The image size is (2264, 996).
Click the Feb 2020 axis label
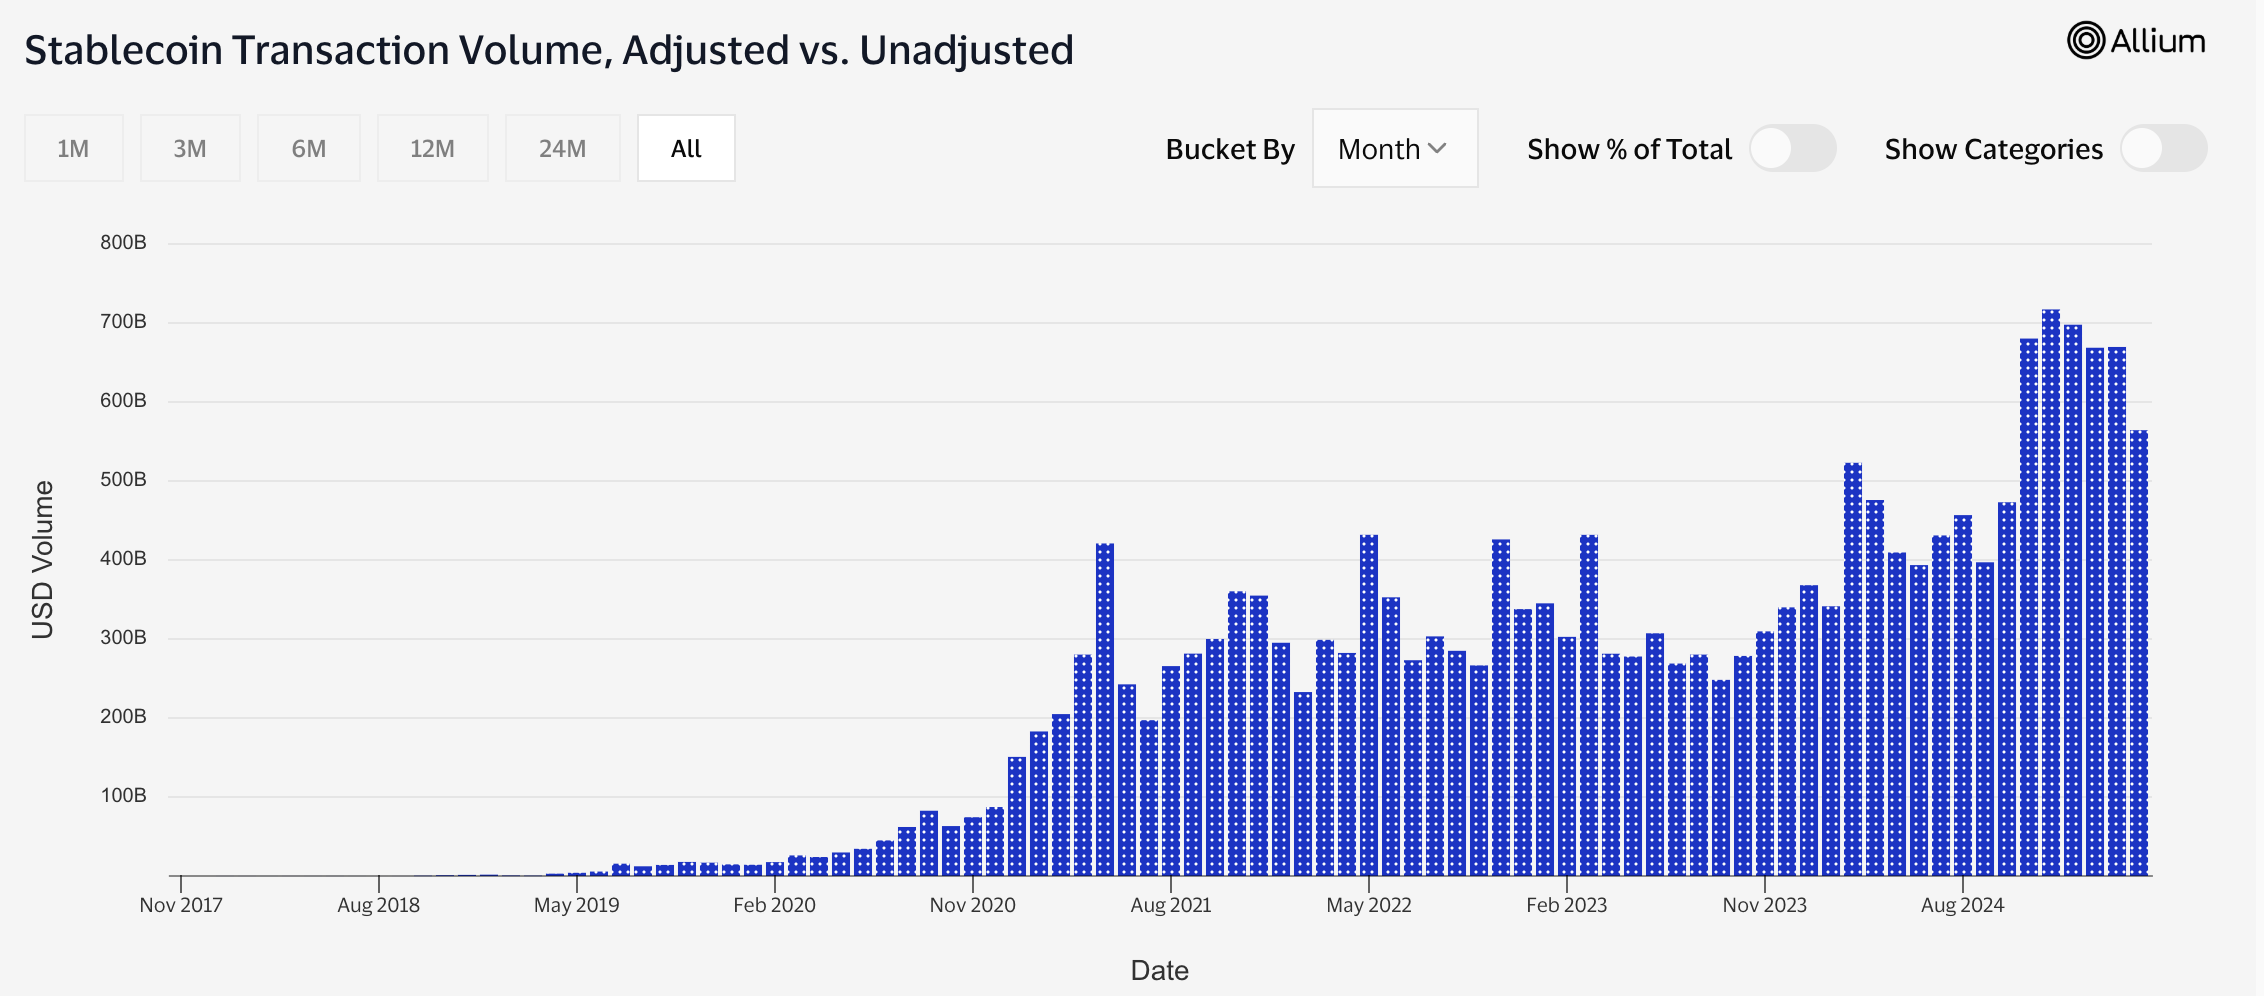[x=774, y=905]
